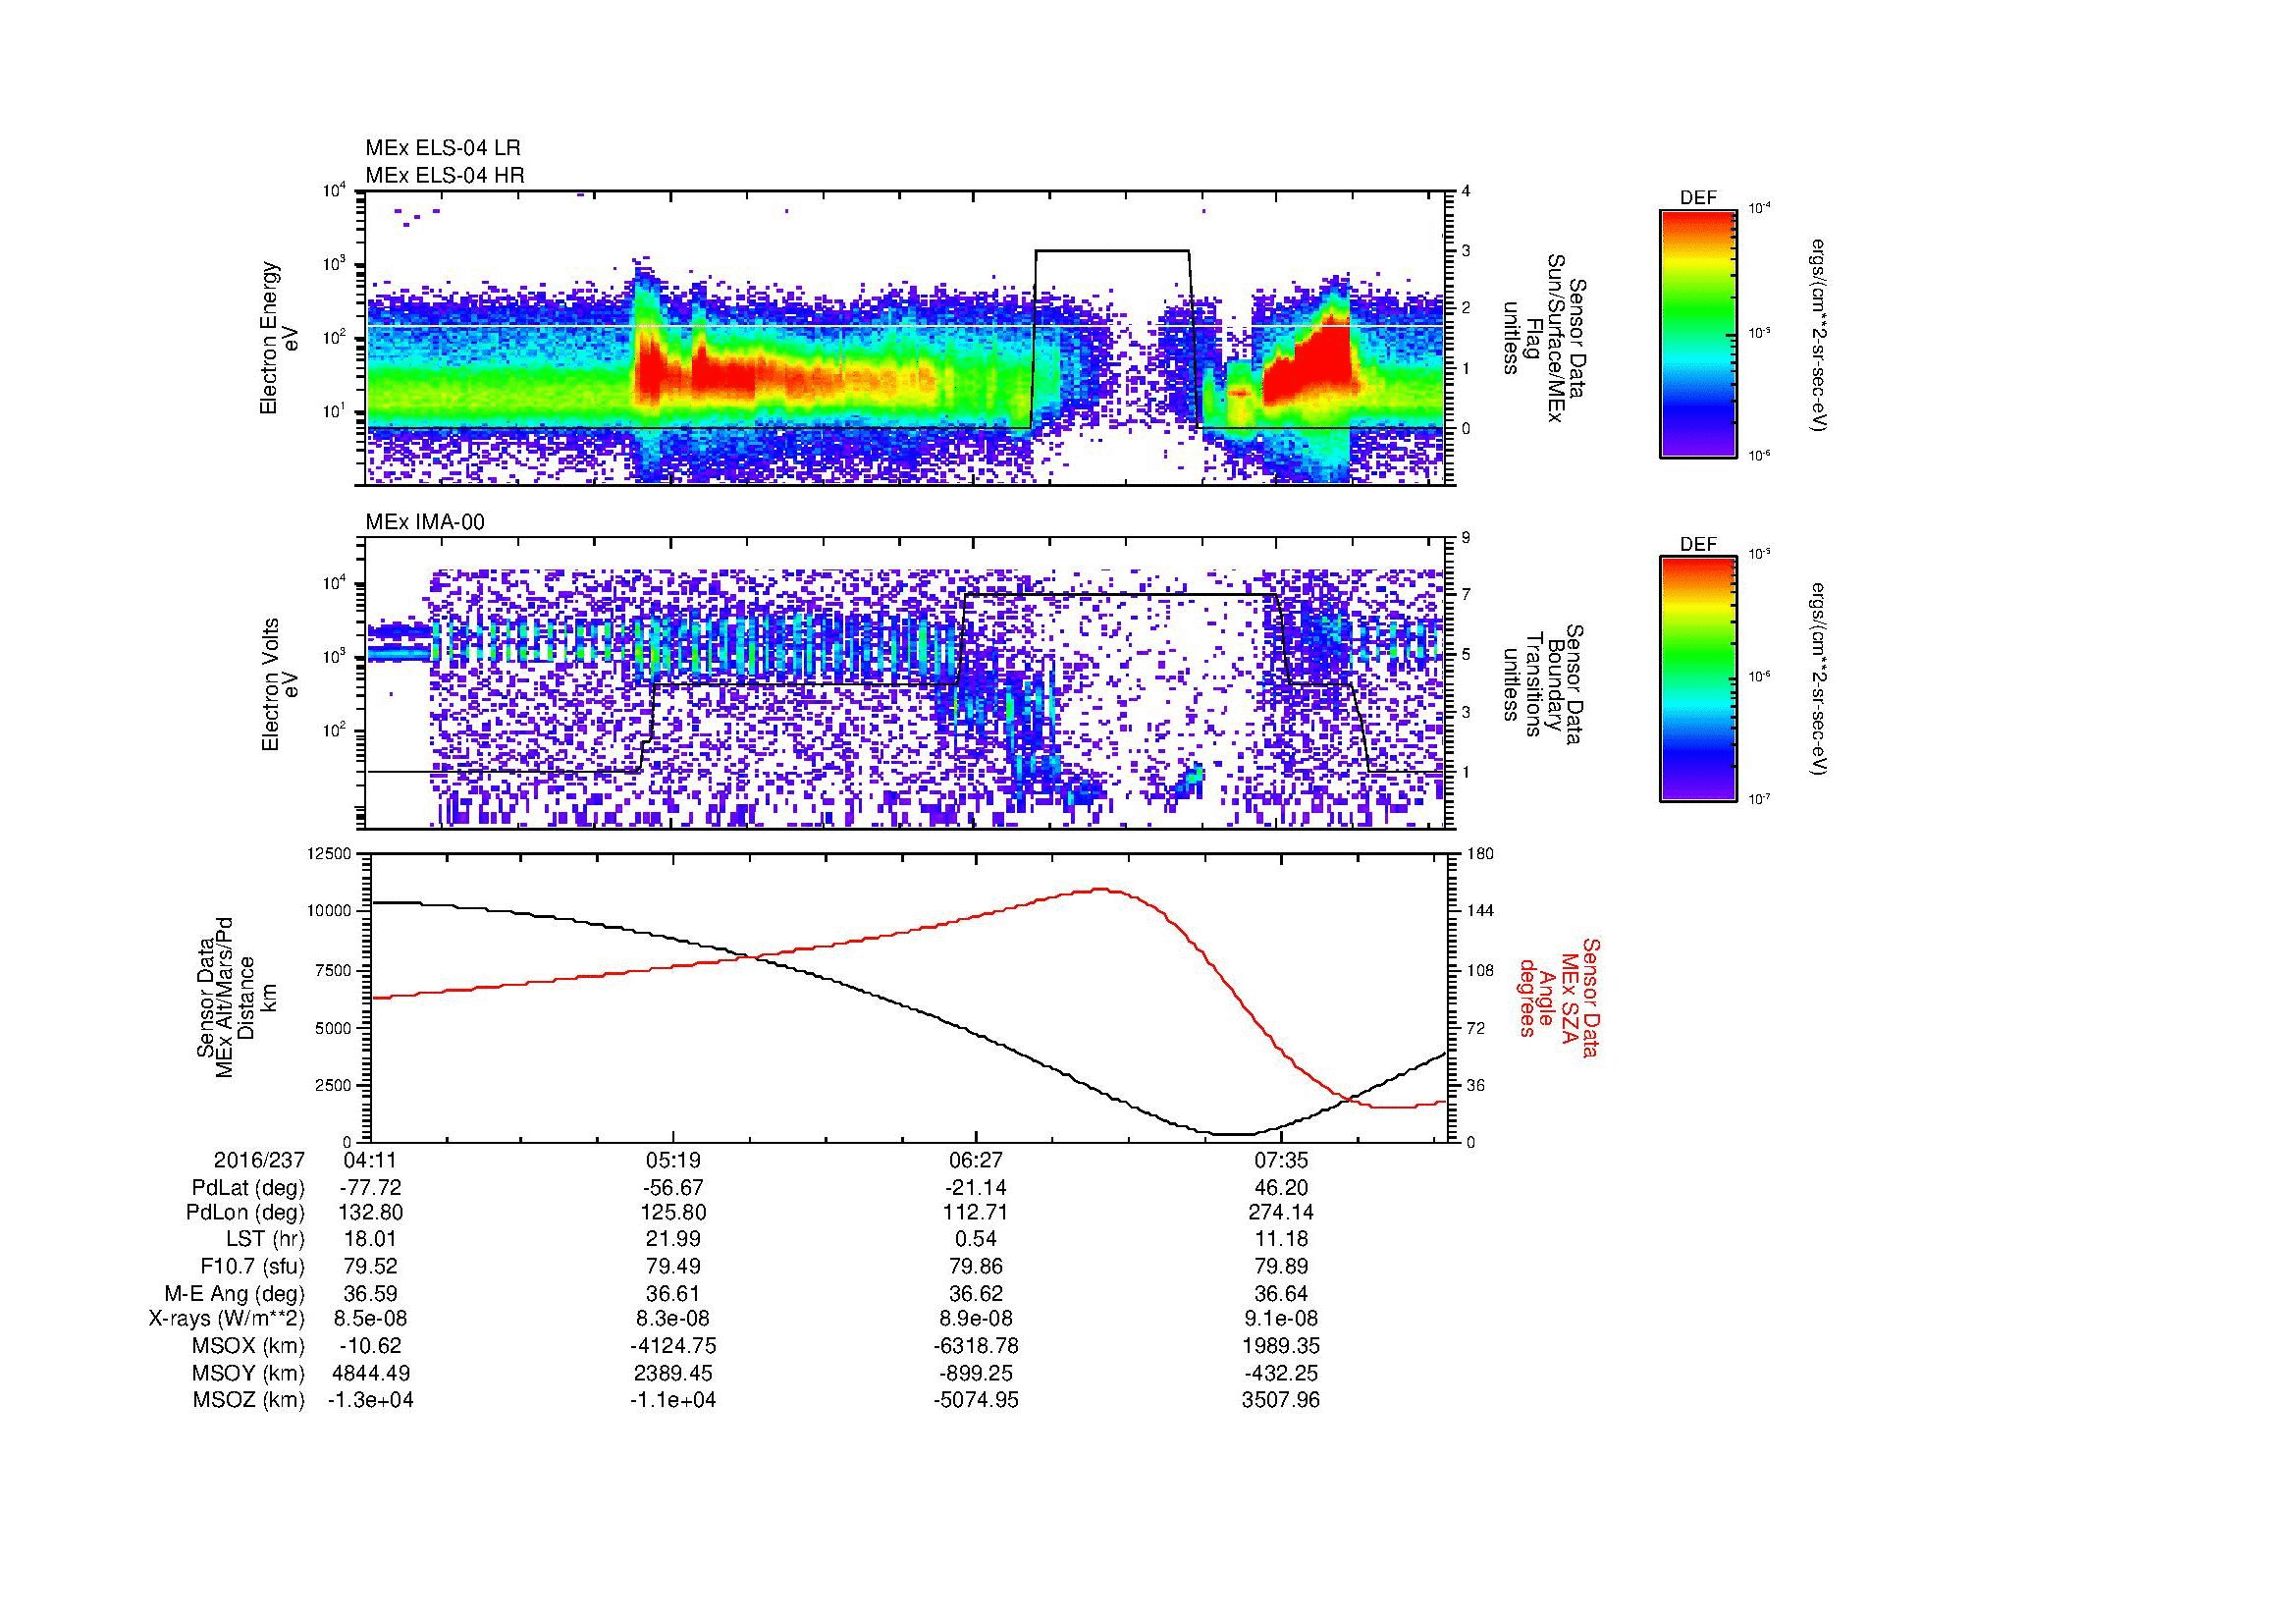Select the 'PdLat (deg)' row label
2296x1623 pixels.
pos(248,1187)
